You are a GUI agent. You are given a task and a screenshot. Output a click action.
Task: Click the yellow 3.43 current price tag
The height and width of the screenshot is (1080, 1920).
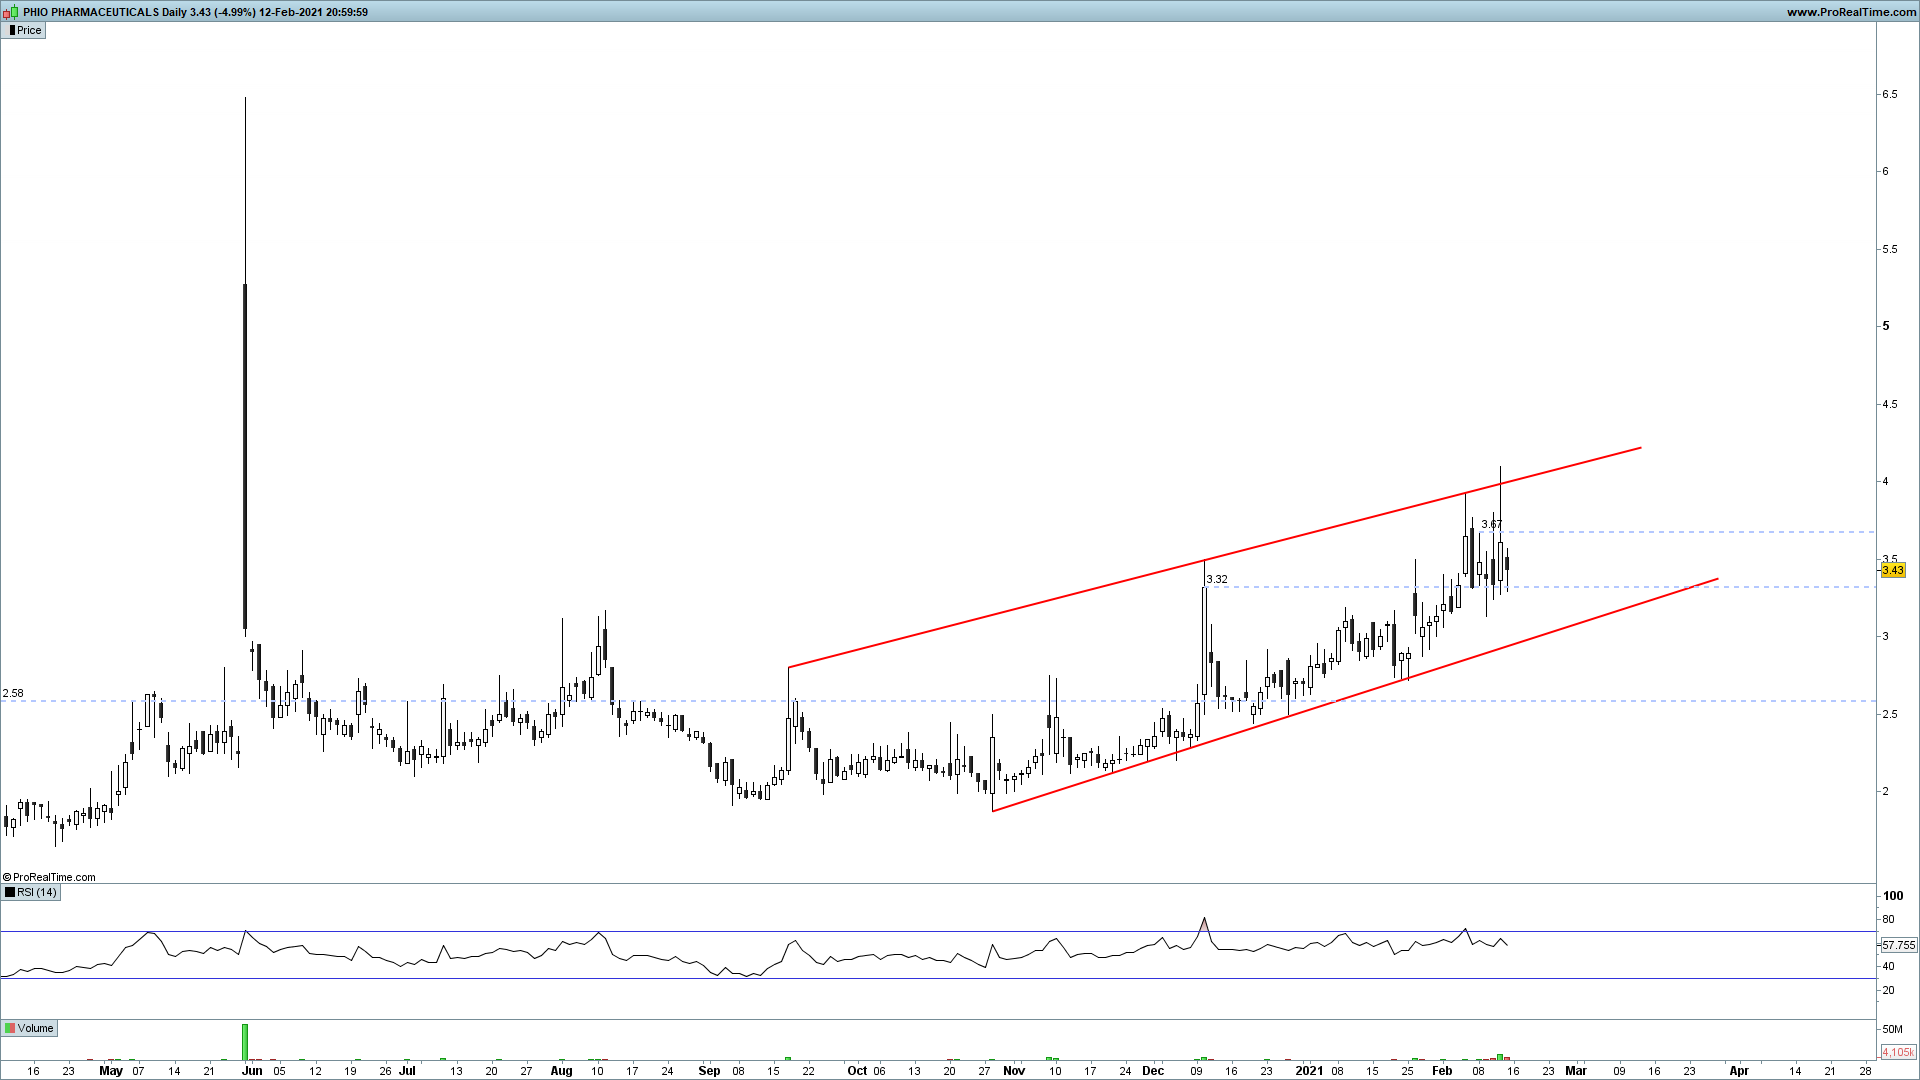click(1892, 571)
